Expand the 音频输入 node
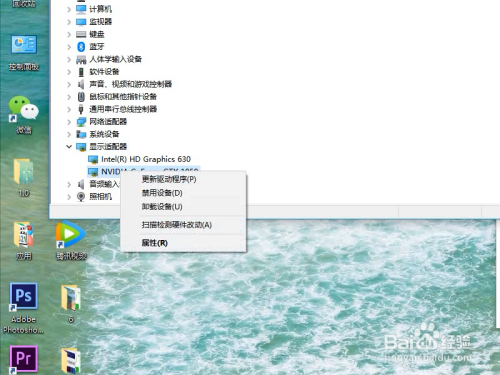The image size is (500, 375). (x=69, y=184)
